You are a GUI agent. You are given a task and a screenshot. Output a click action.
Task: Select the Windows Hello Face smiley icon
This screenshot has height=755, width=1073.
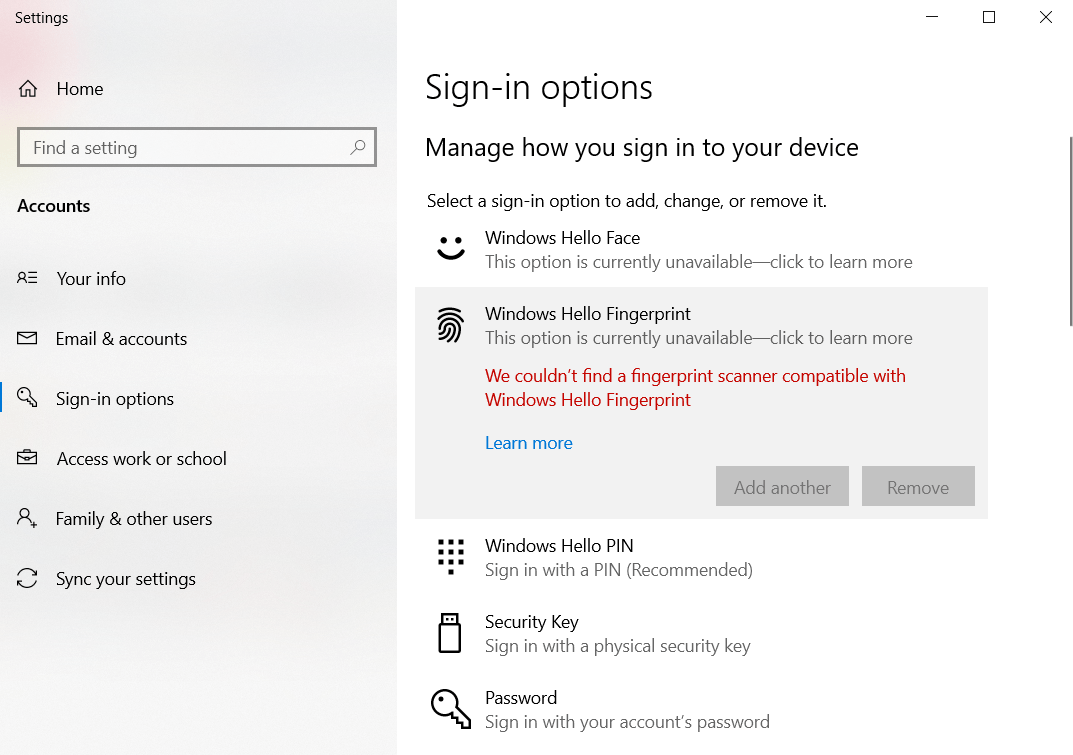450,248
